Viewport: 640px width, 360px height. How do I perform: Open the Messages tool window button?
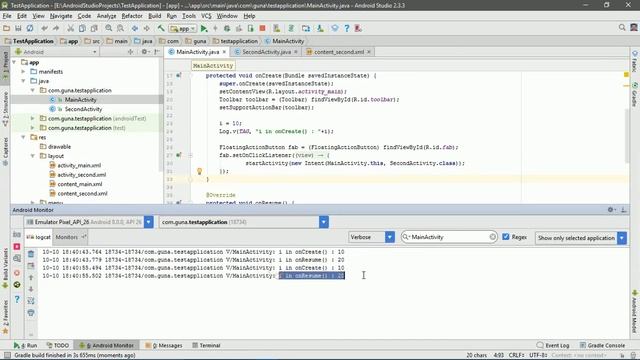[164, 345]
